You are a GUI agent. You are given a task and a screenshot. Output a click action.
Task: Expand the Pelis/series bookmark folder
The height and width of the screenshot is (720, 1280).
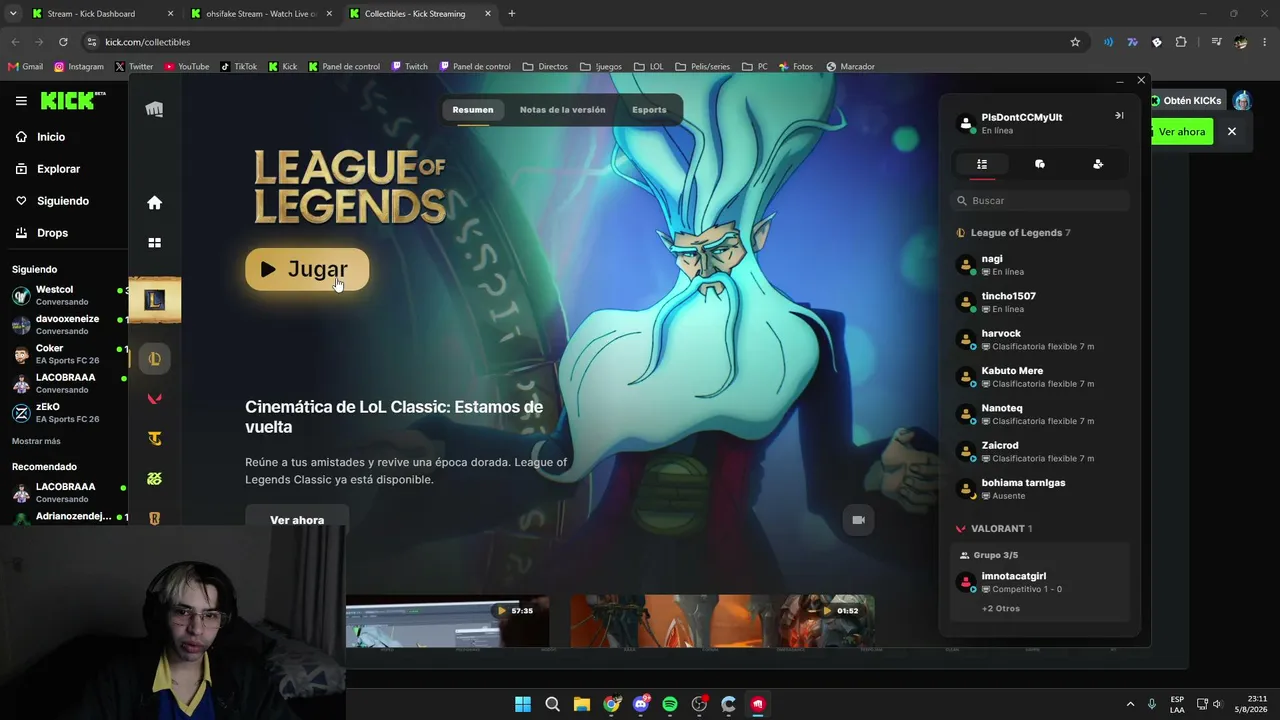point(702,67)
